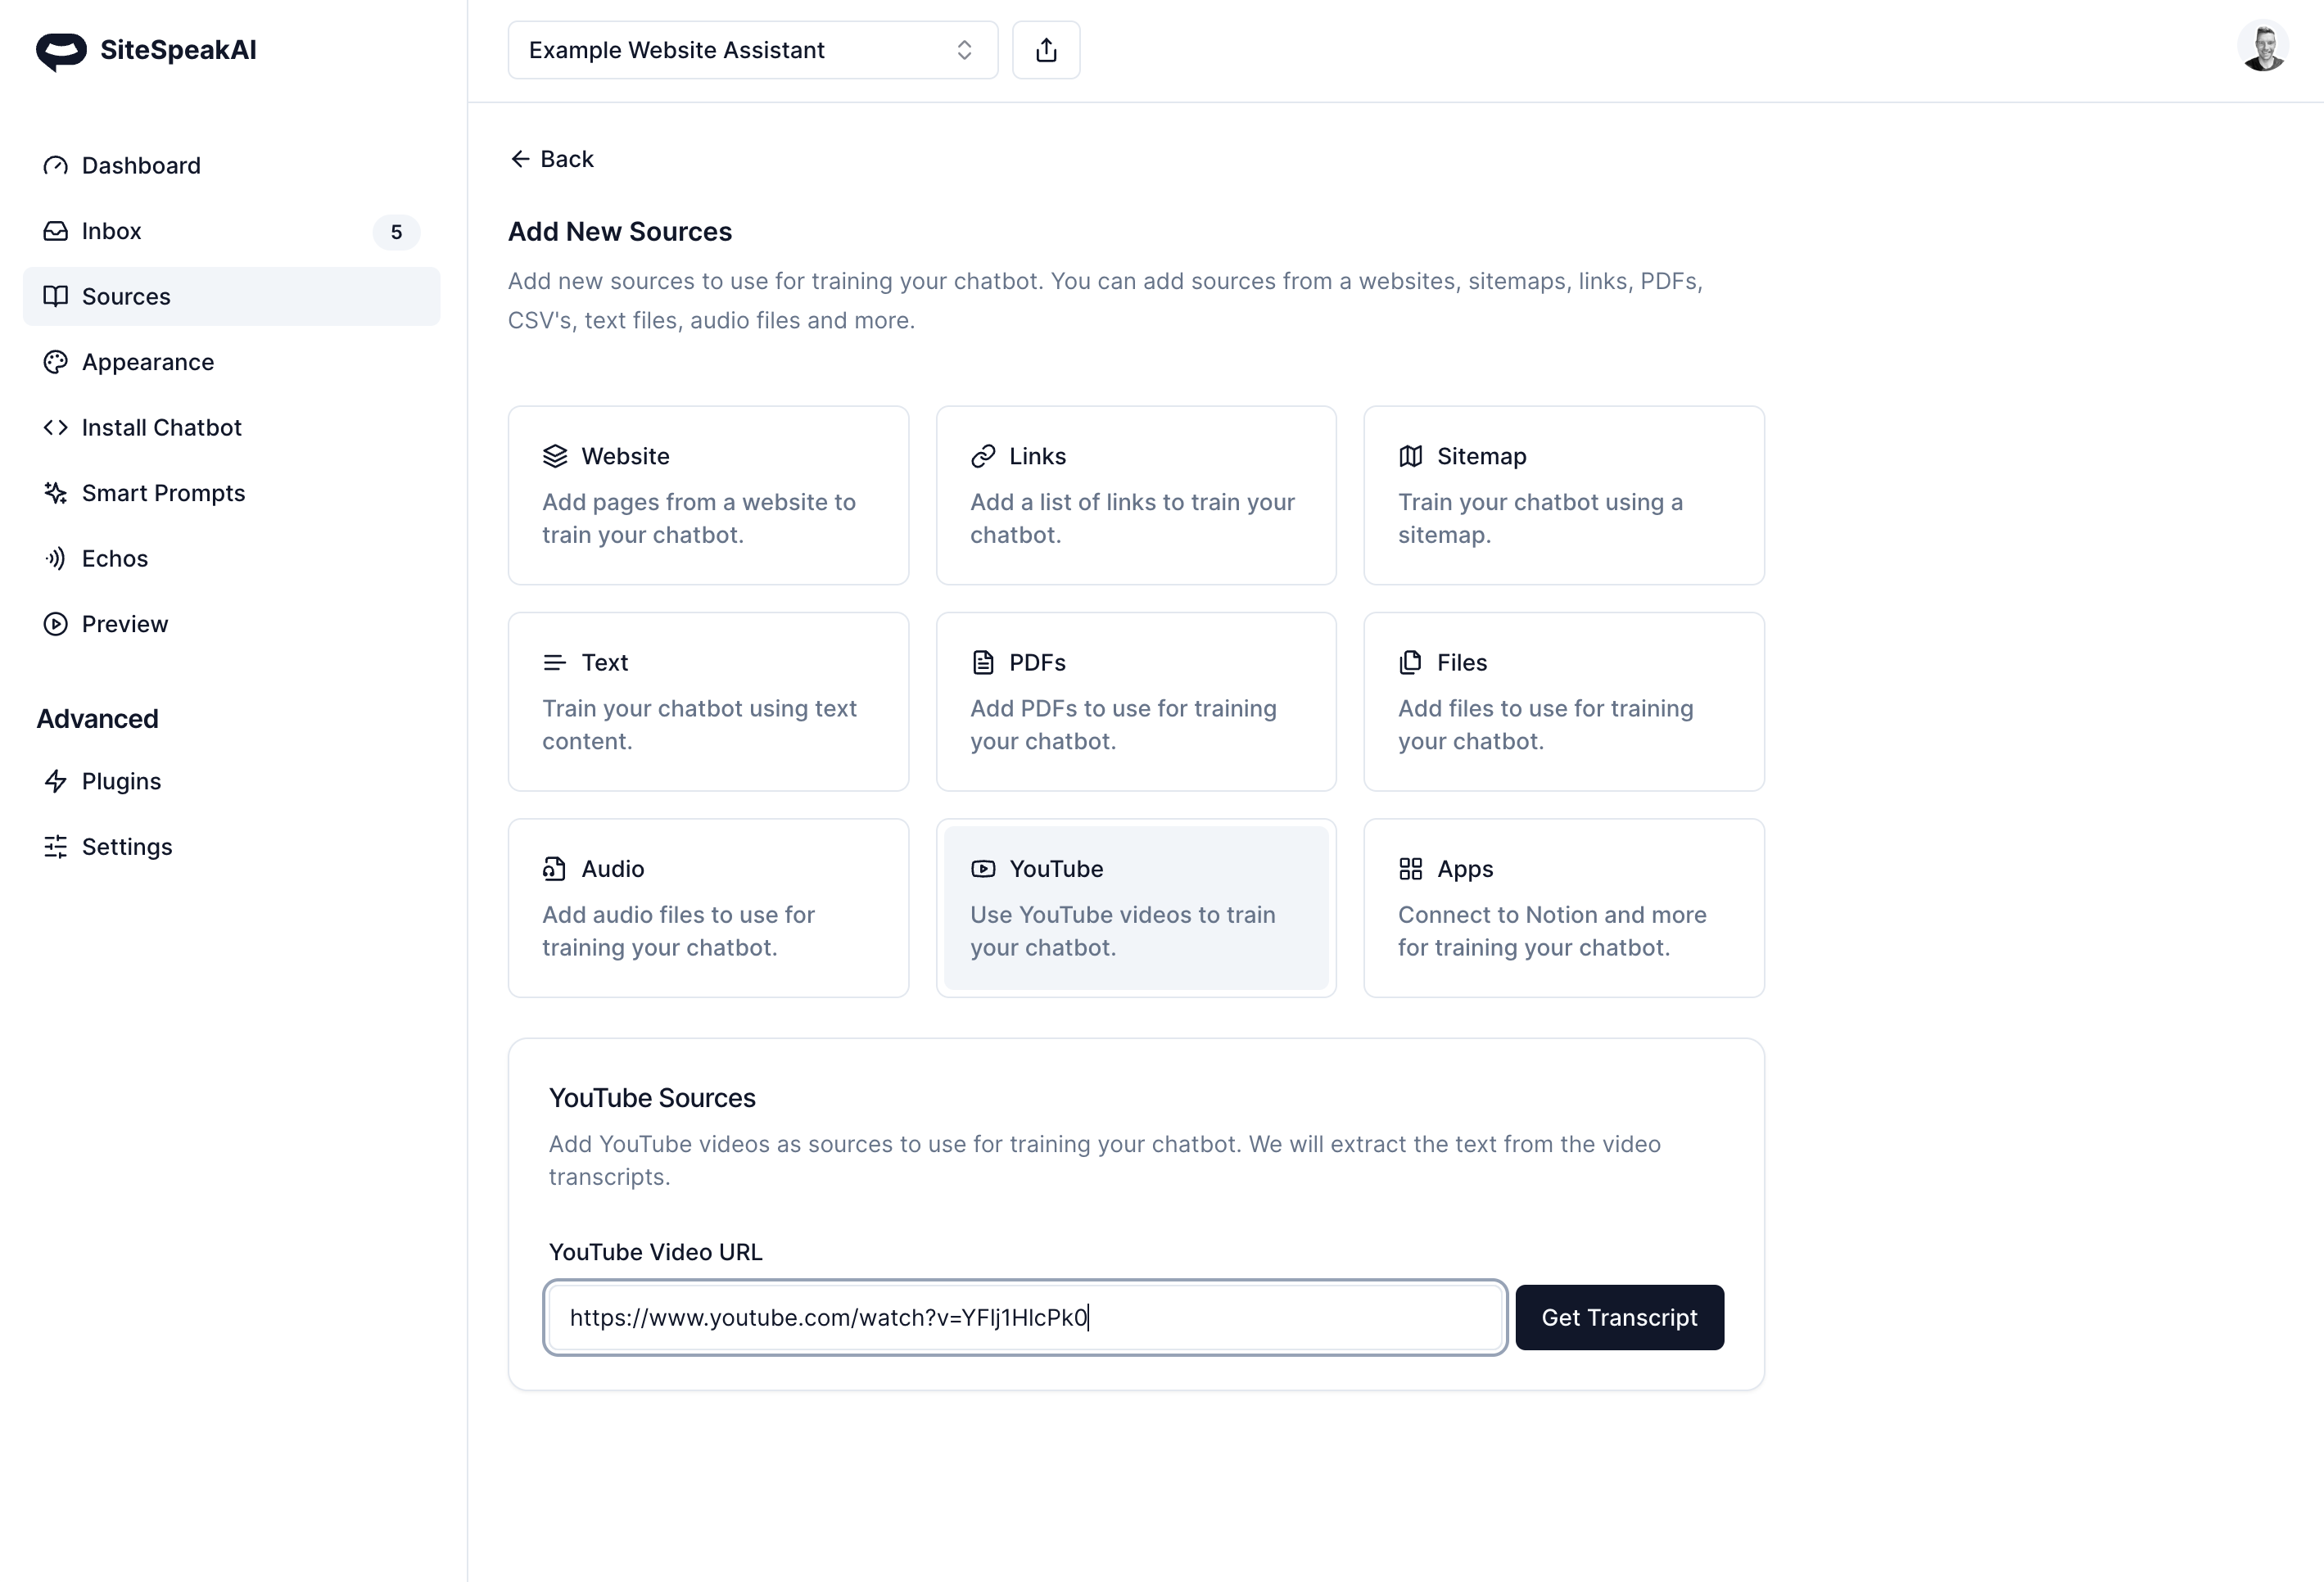The image size is (2324, 1582).
Task: Click the YouTube Video URL field
Action: pos(1024,1317)
